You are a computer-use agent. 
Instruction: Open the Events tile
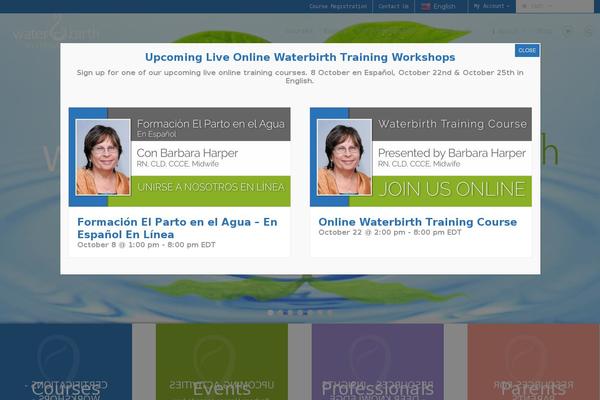pyautogui.click(x=222, y=362)
